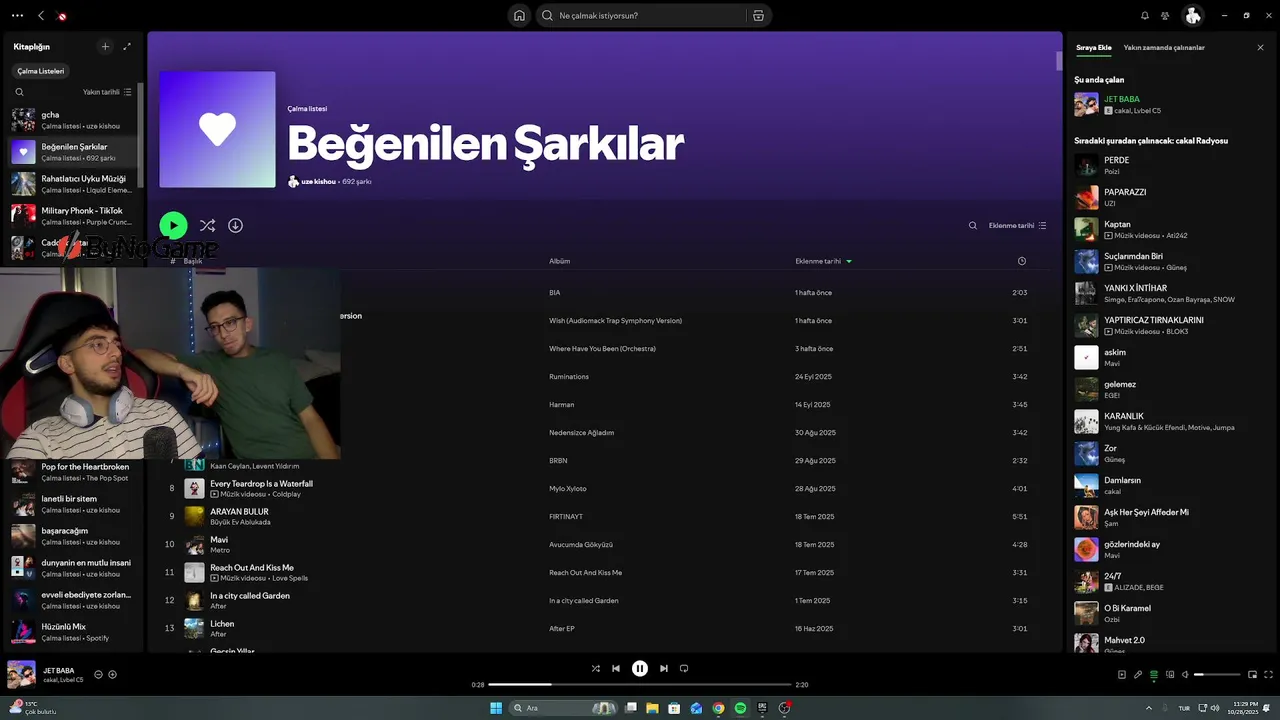Open the Spotify three-dot menu
This screenshot has height=720, width=1280.
tap(17, 16)
